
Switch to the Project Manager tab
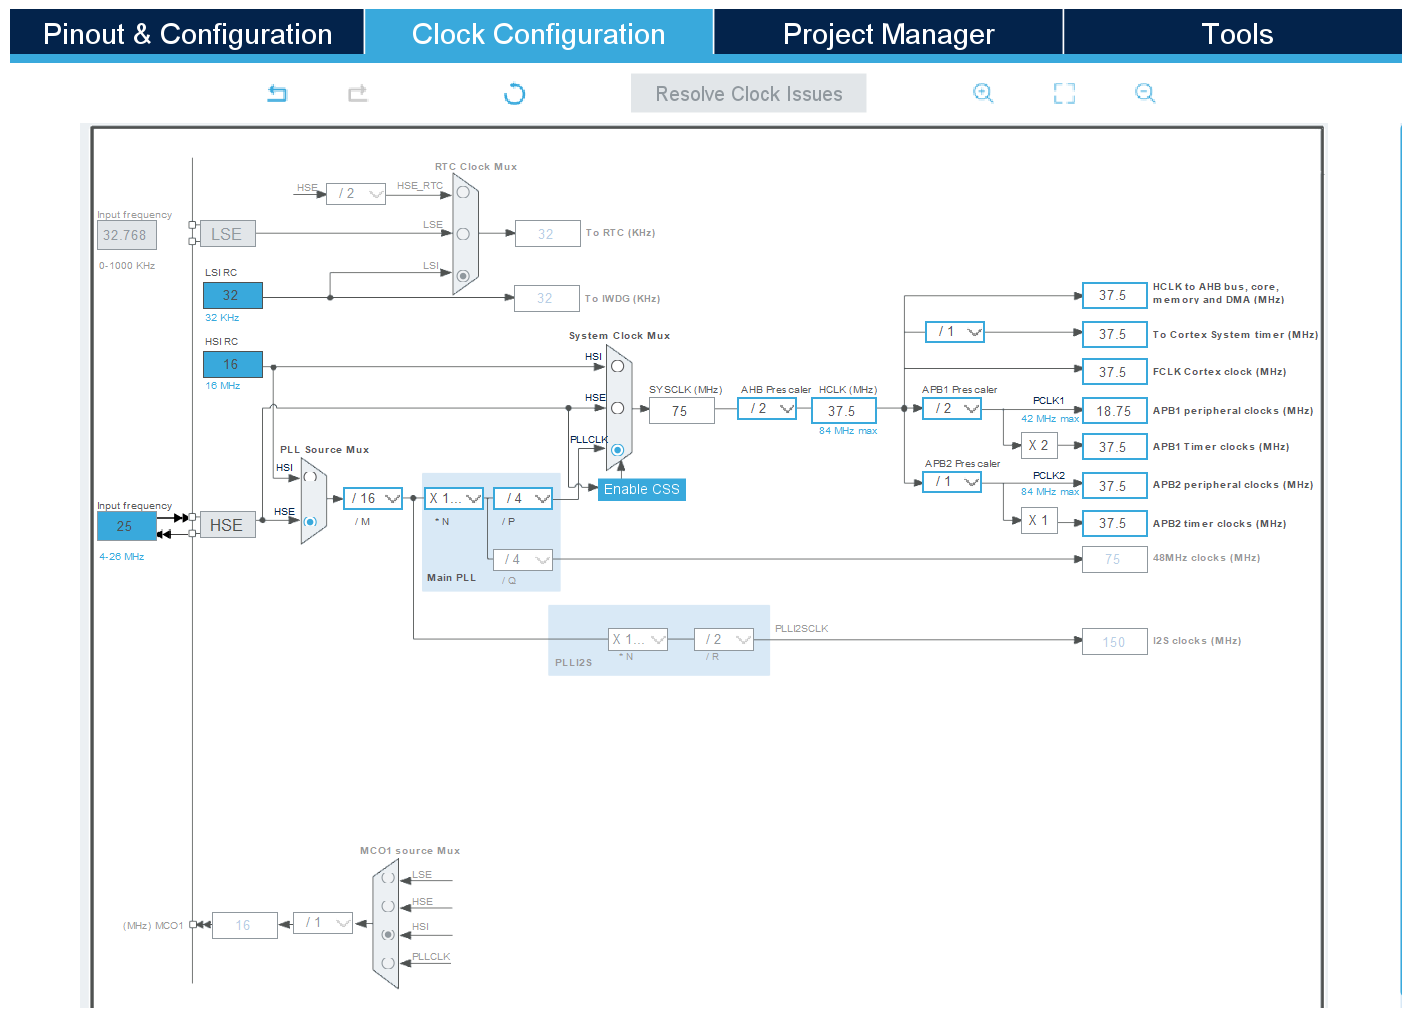click(888, 33)
